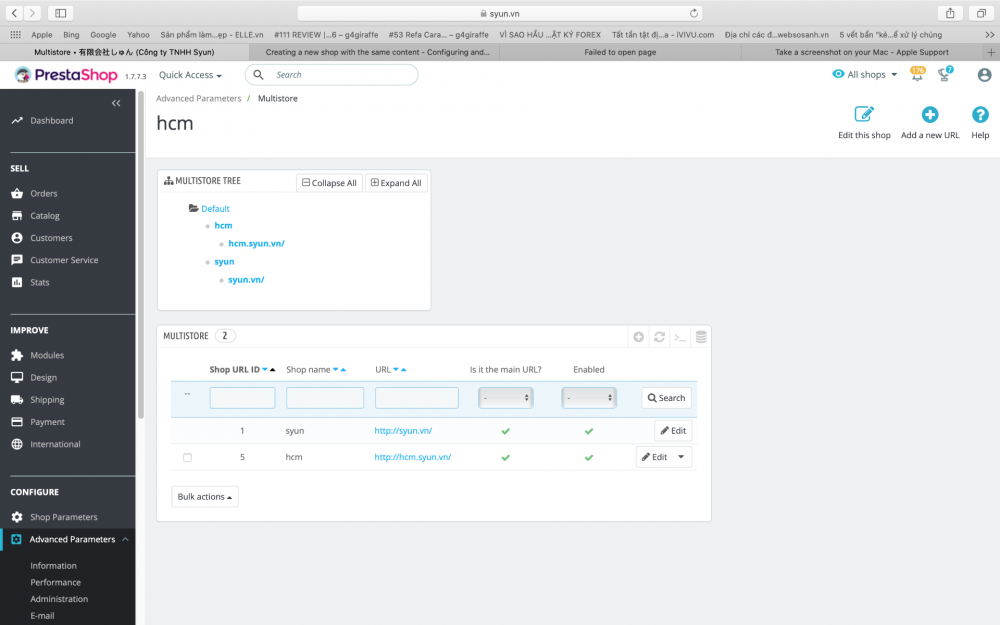This screenshot has width=1000, height=625.
Task: Open Catalog in the sidebar
Action: (45, 216)
